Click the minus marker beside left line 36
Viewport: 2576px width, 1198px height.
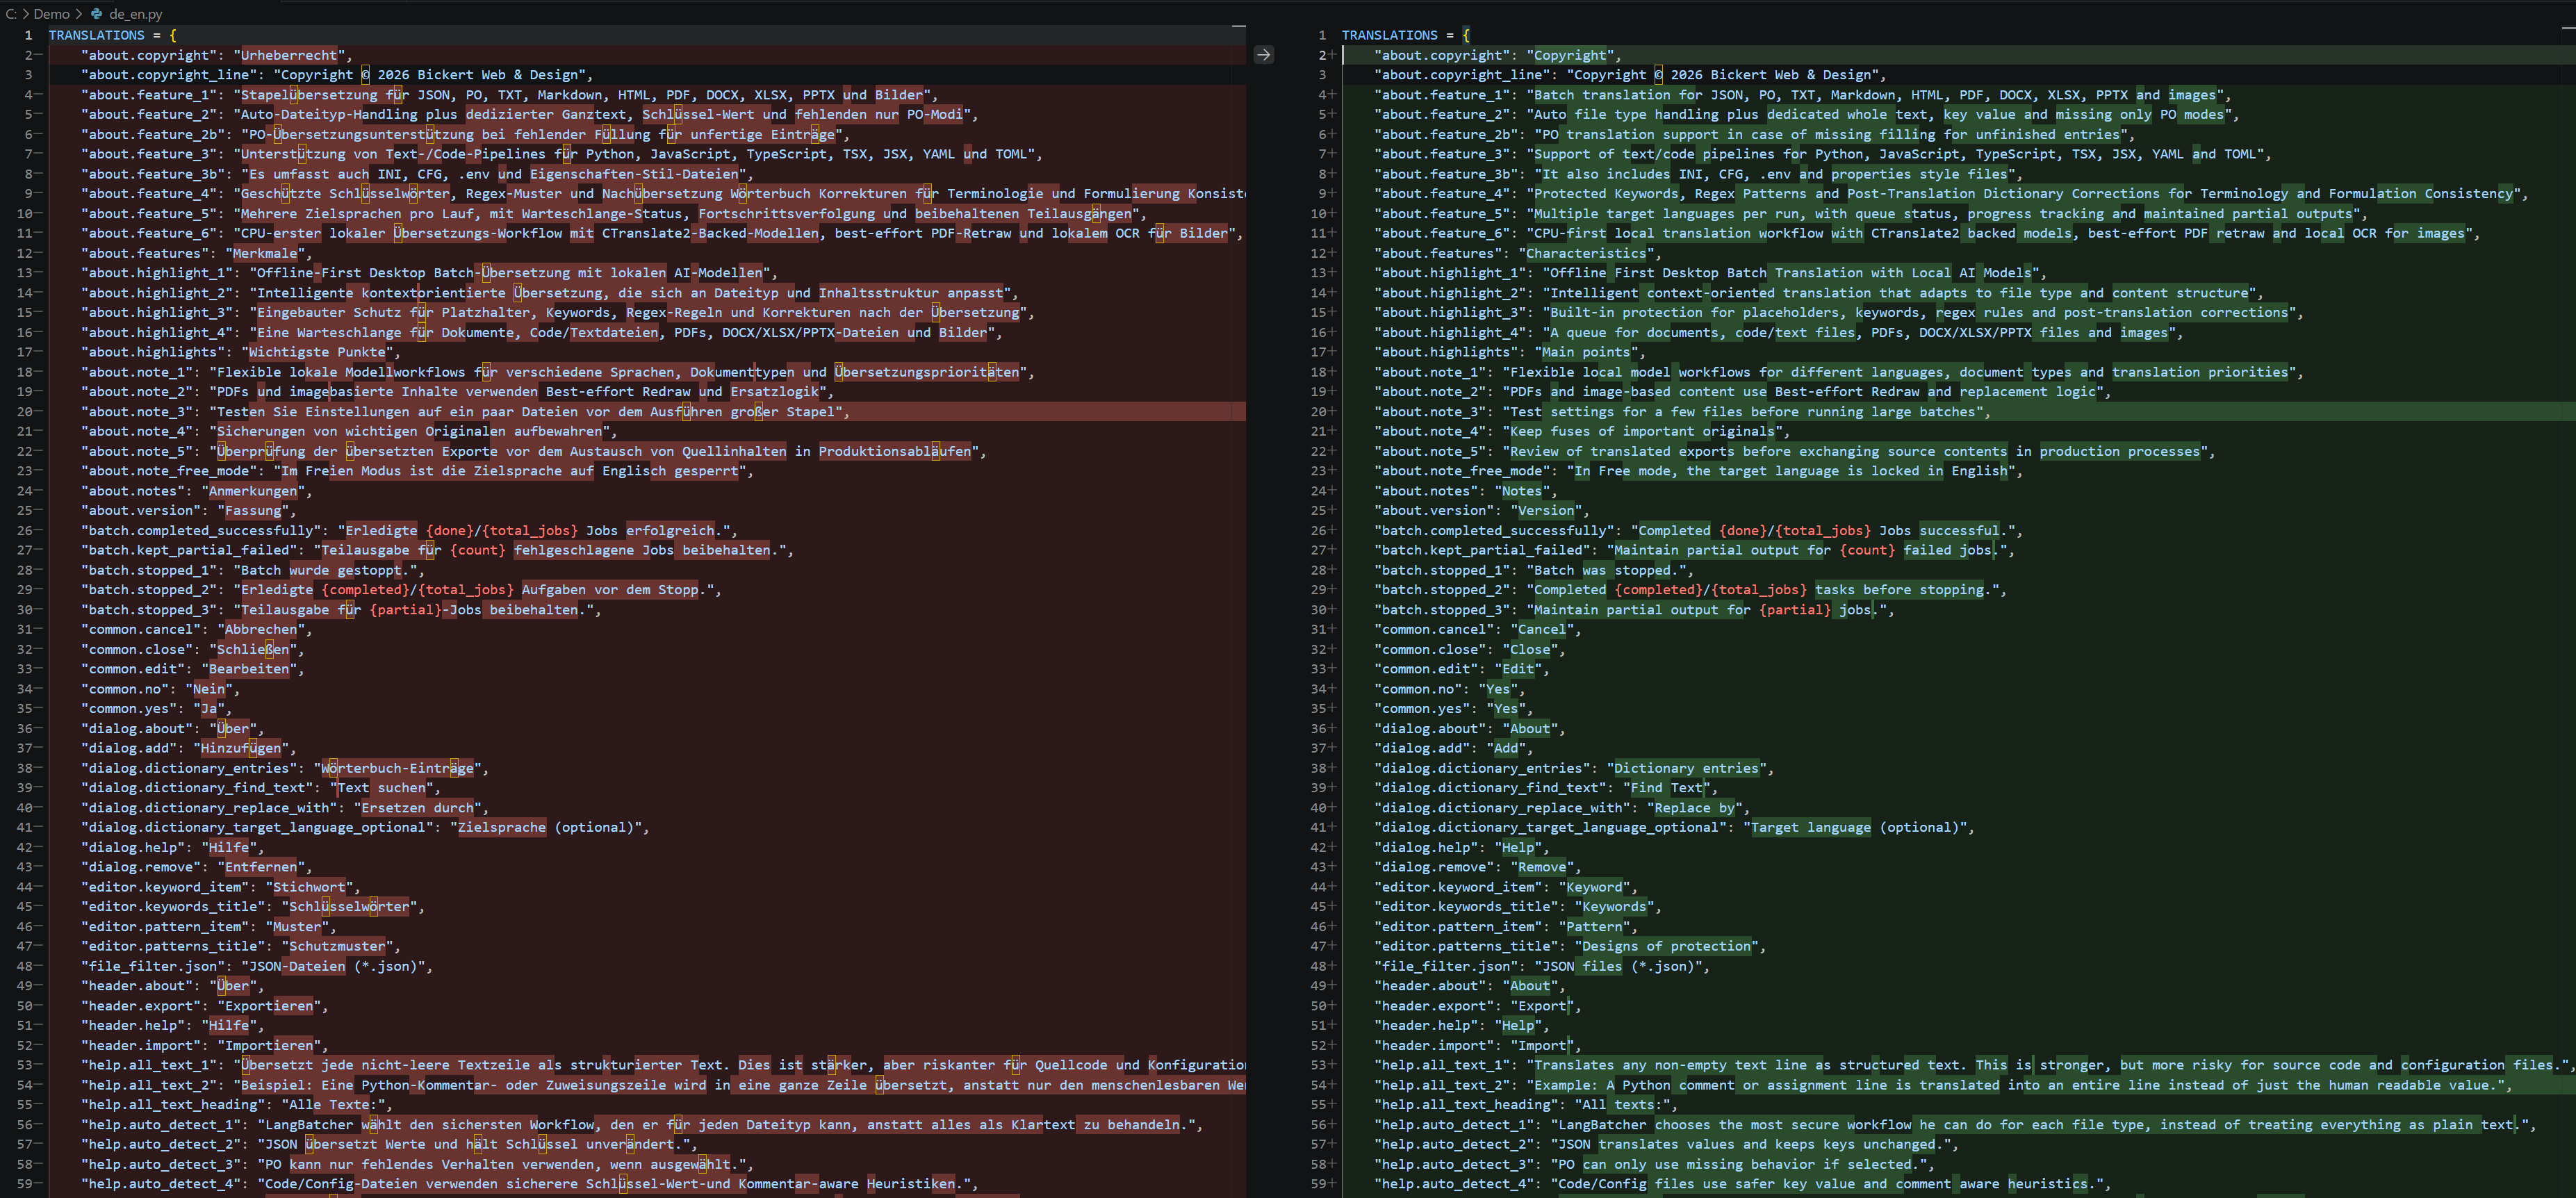[38, 729]
